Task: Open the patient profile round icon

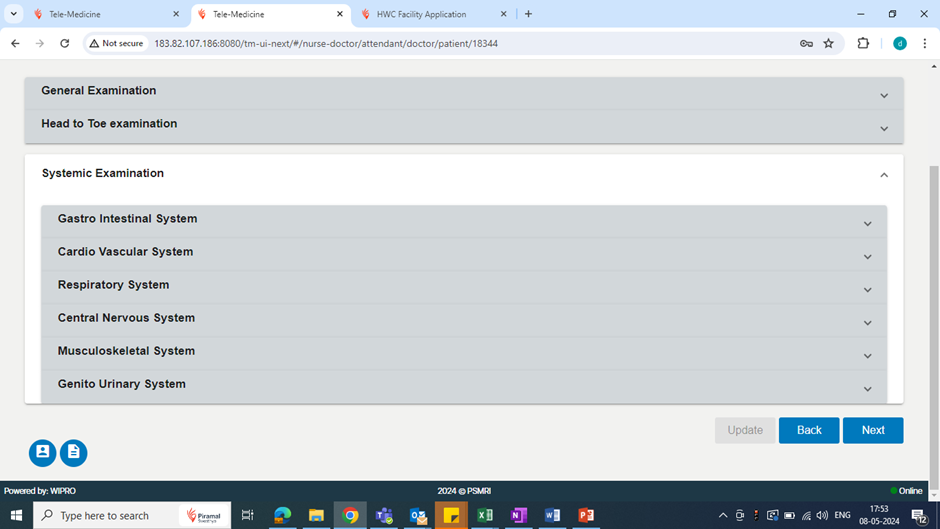Action: coord(43,452)
